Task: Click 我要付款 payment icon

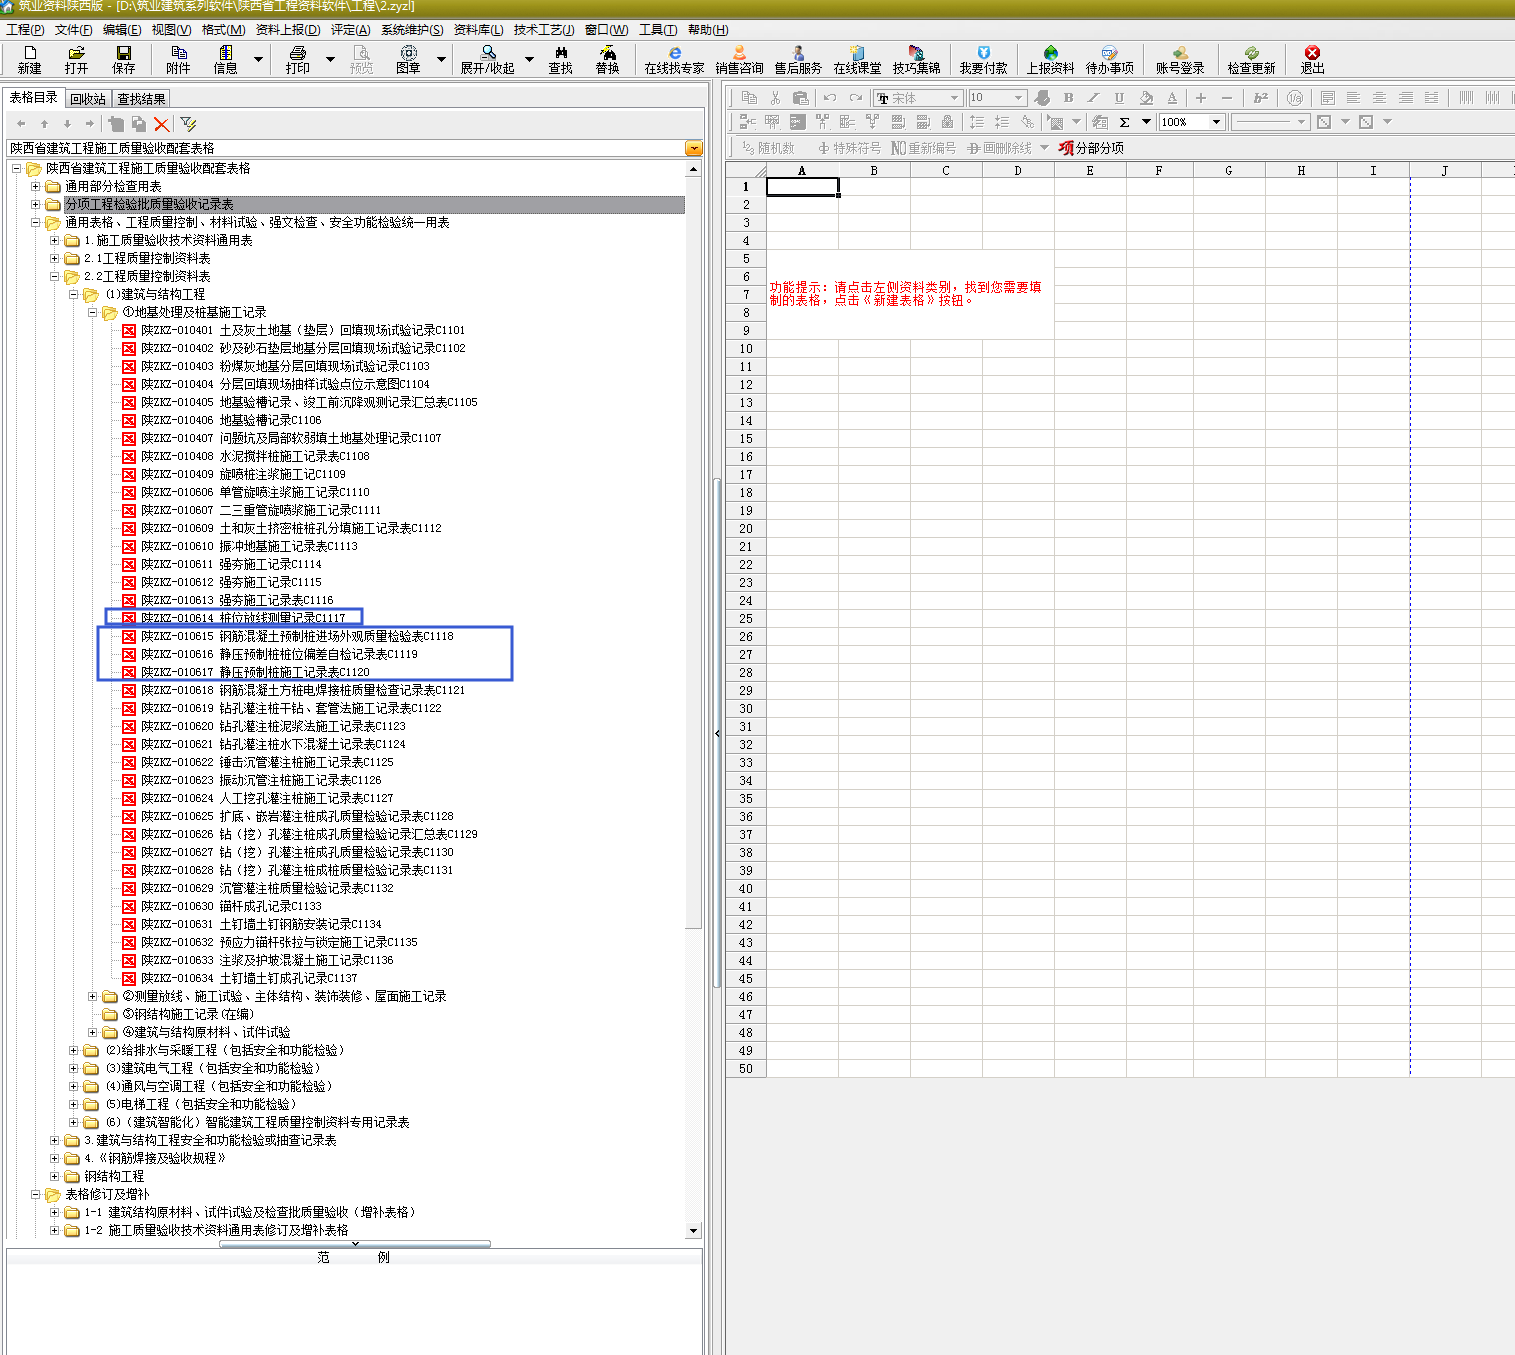Action: pyautogui.click(x=984, y=60)
